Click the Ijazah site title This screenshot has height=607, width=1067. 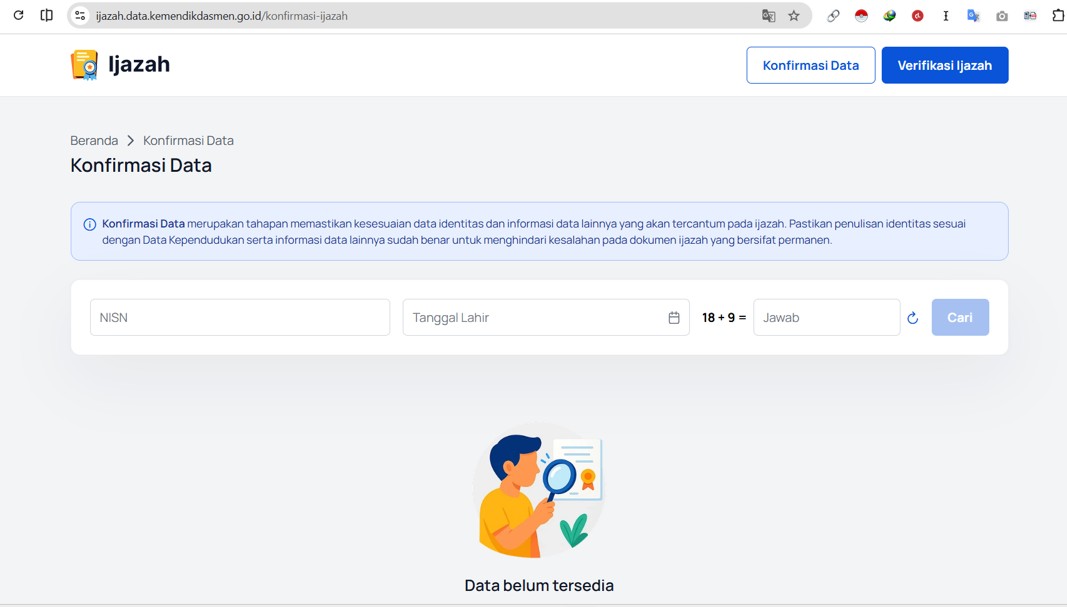(x=139, y=65)
